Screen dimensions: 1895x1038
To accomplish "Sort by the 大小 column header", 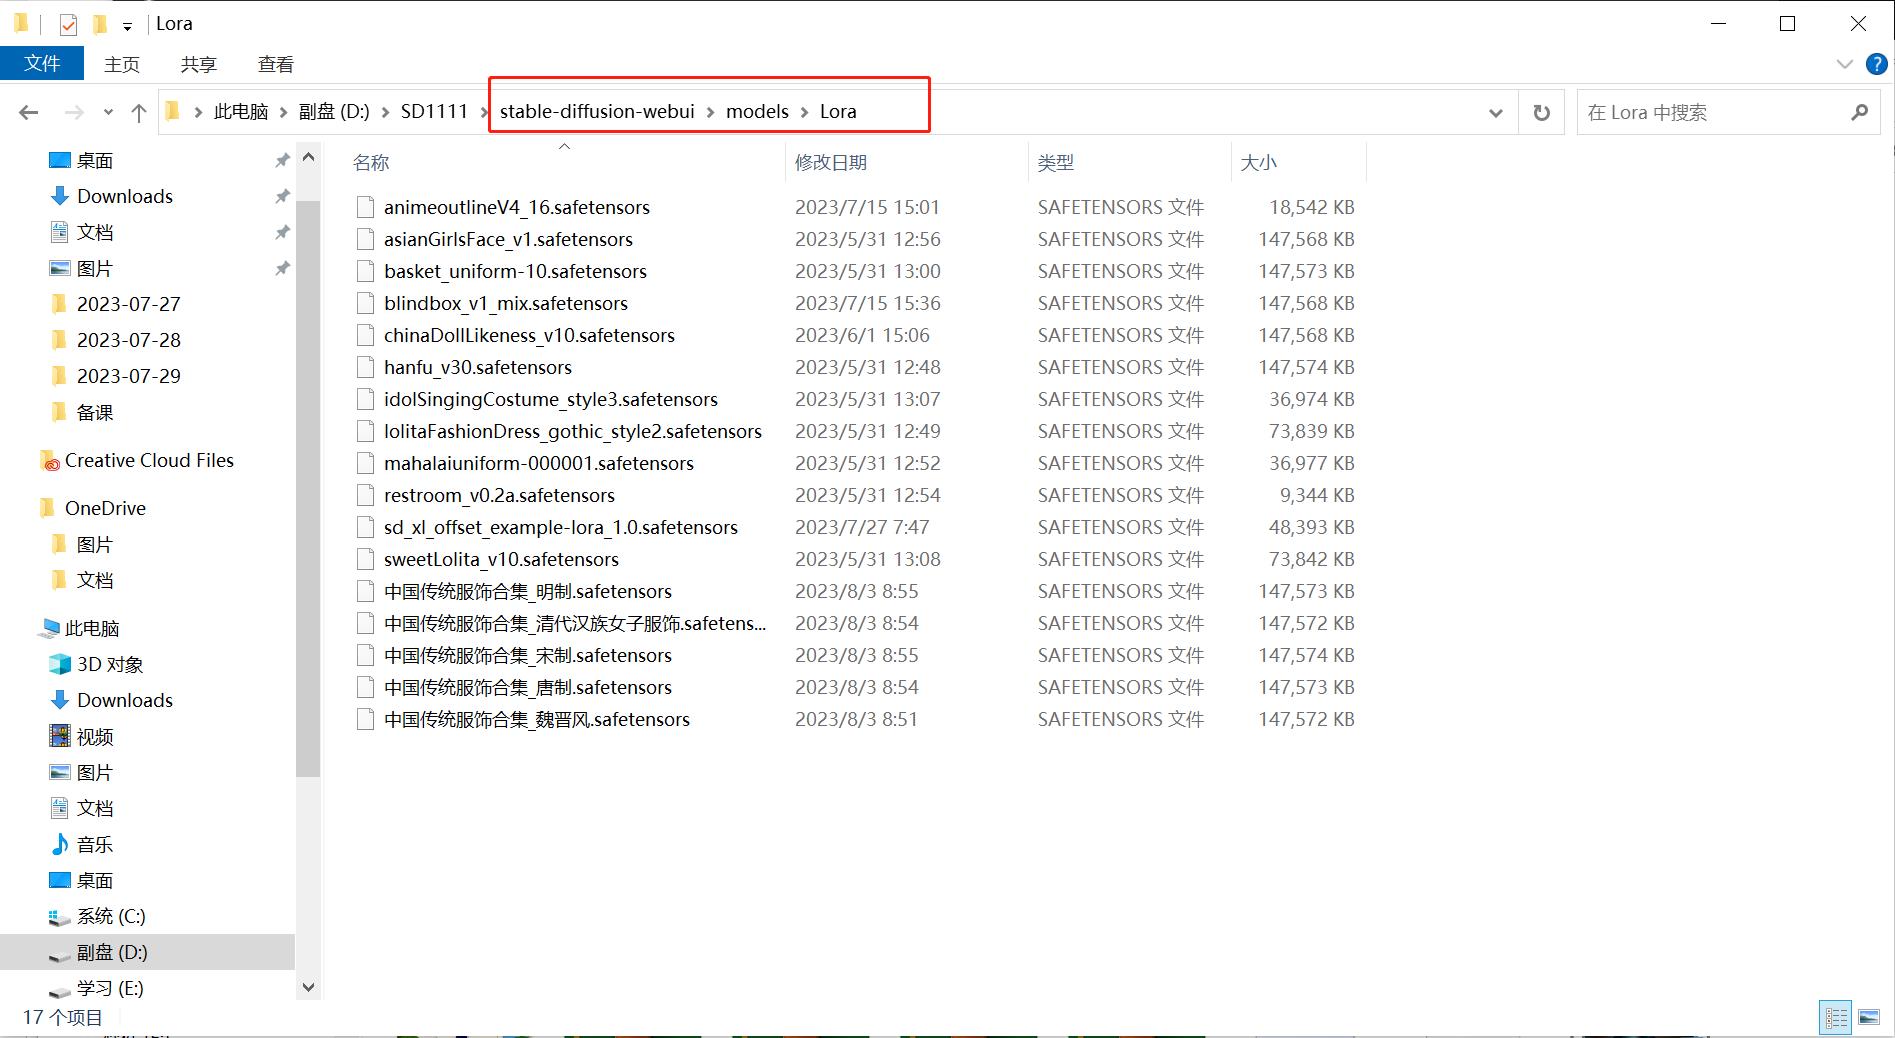I will point(1259,163).
